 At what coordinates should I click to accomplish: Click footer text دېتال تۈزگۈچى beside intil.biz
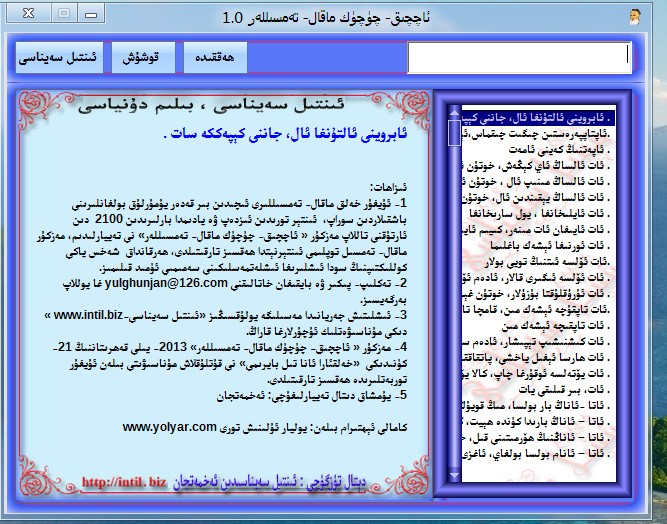click(270, 483)
